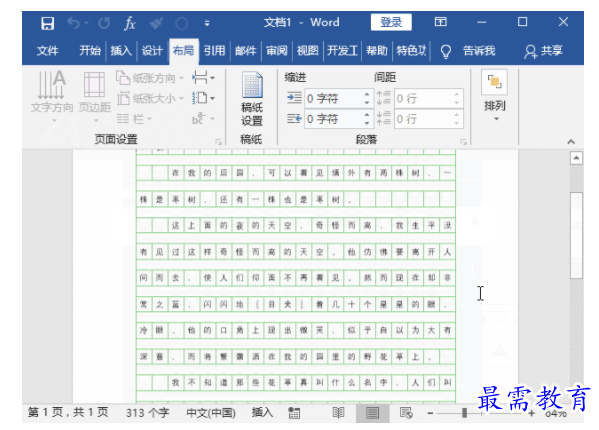
Task: Select the 布局 ribbon tab
Action: (183, 51)
